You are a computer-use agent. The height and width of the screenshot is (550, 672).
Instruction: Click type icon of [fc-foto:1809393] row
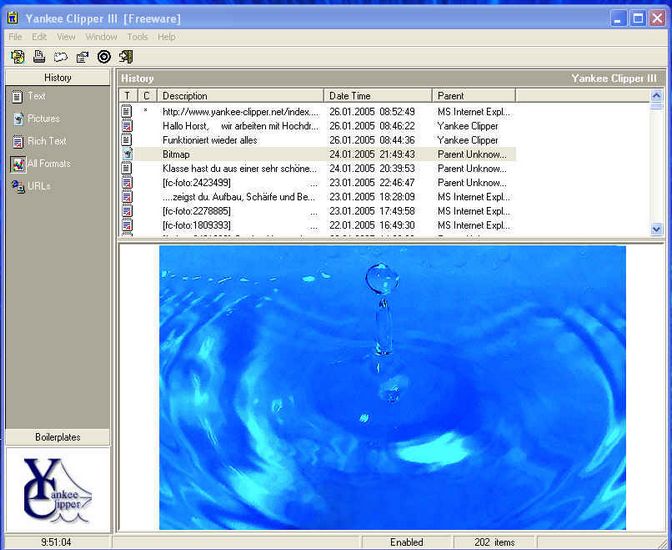point(127,225)
